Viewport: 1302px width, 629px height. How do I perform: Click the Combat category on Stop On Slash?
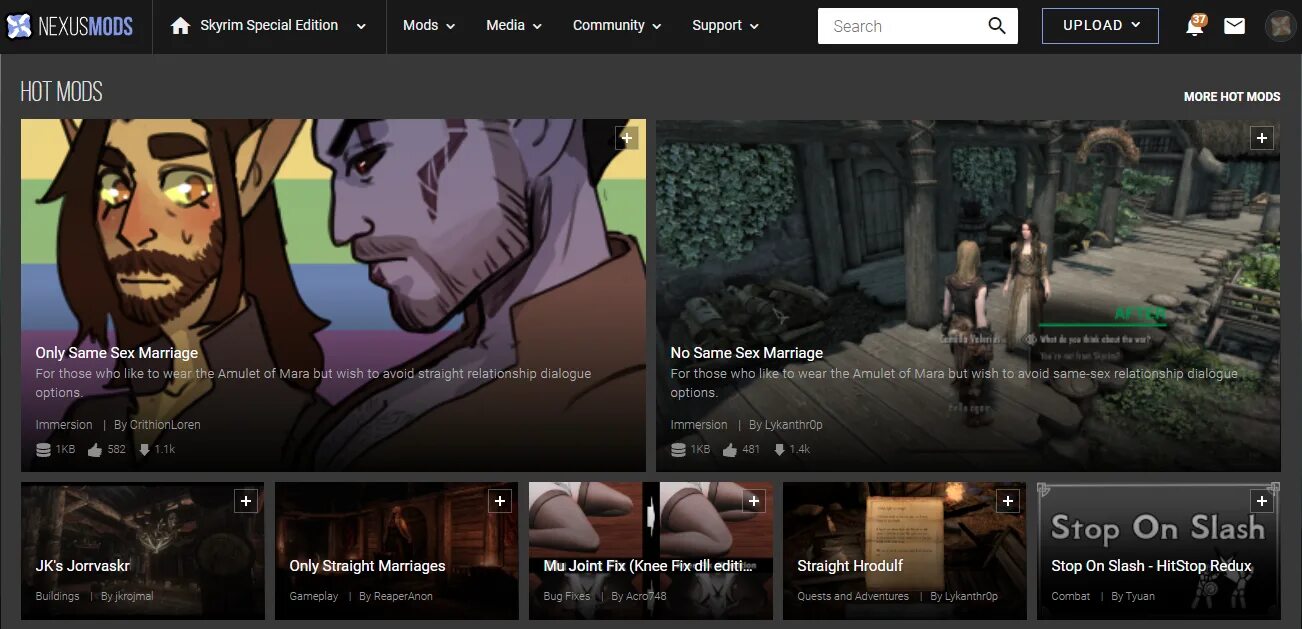pyautogui.click(x=1070, y=596)
